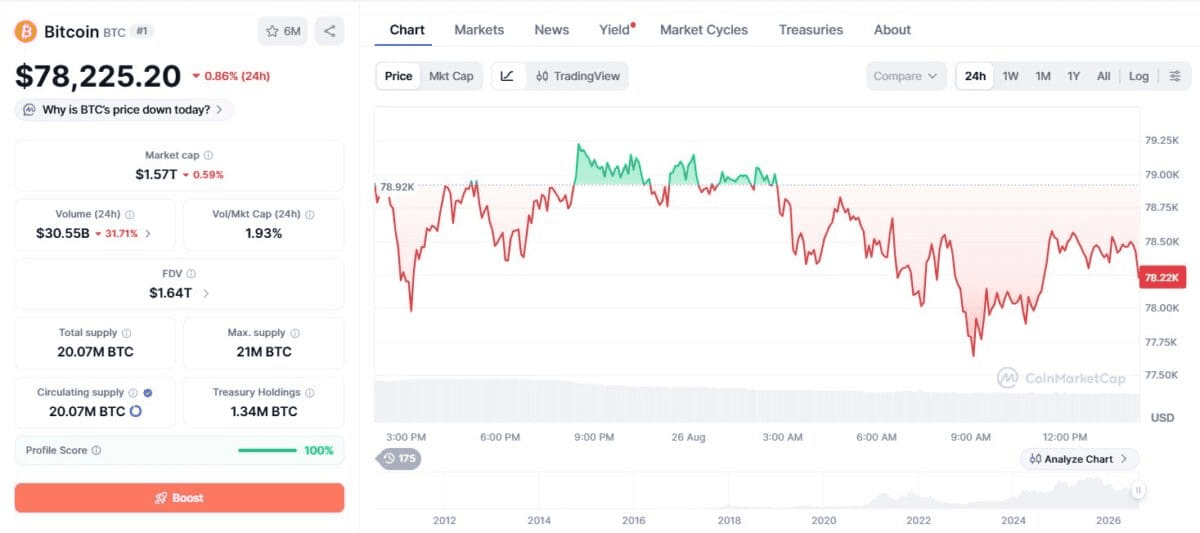The height and width of the screenshot is (533, 1200).
Task: Click the #1 rank badge
Action: click(x=142, y=31)
